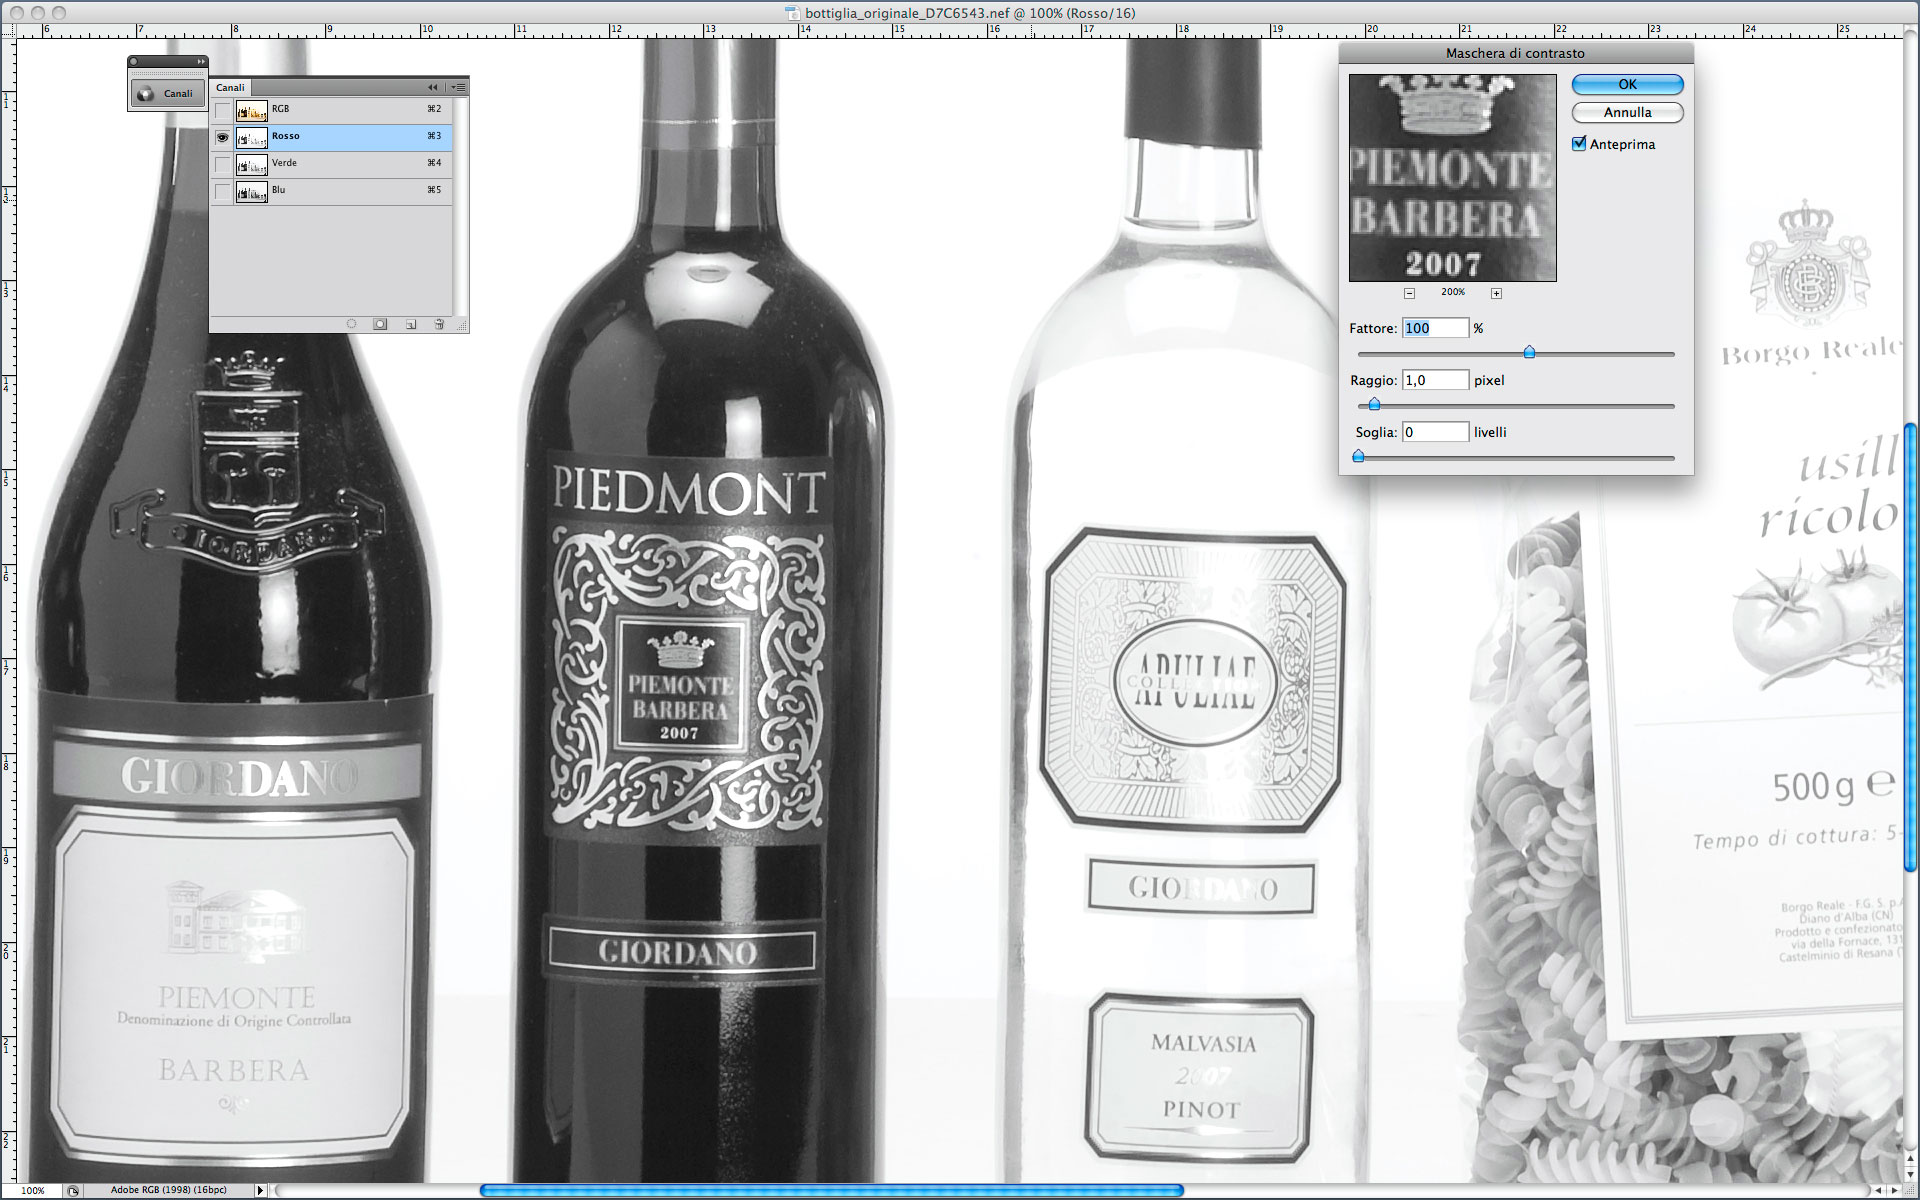Select the RGB composite channel row

pyautogui.click(x=331, y=110)
